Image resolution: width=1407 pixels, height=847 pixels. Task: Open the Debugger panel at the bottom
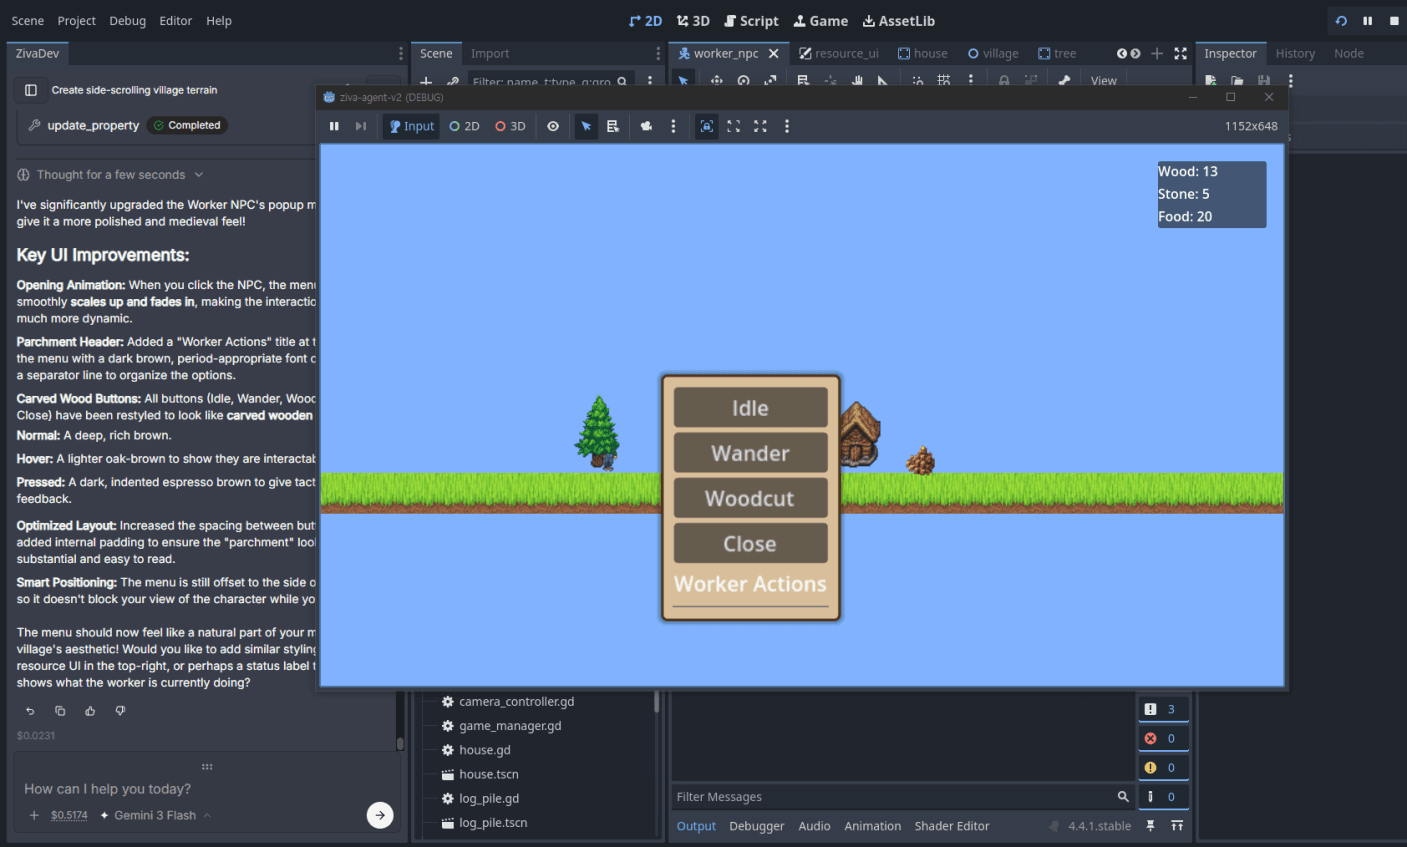click(x=757, y=826)
